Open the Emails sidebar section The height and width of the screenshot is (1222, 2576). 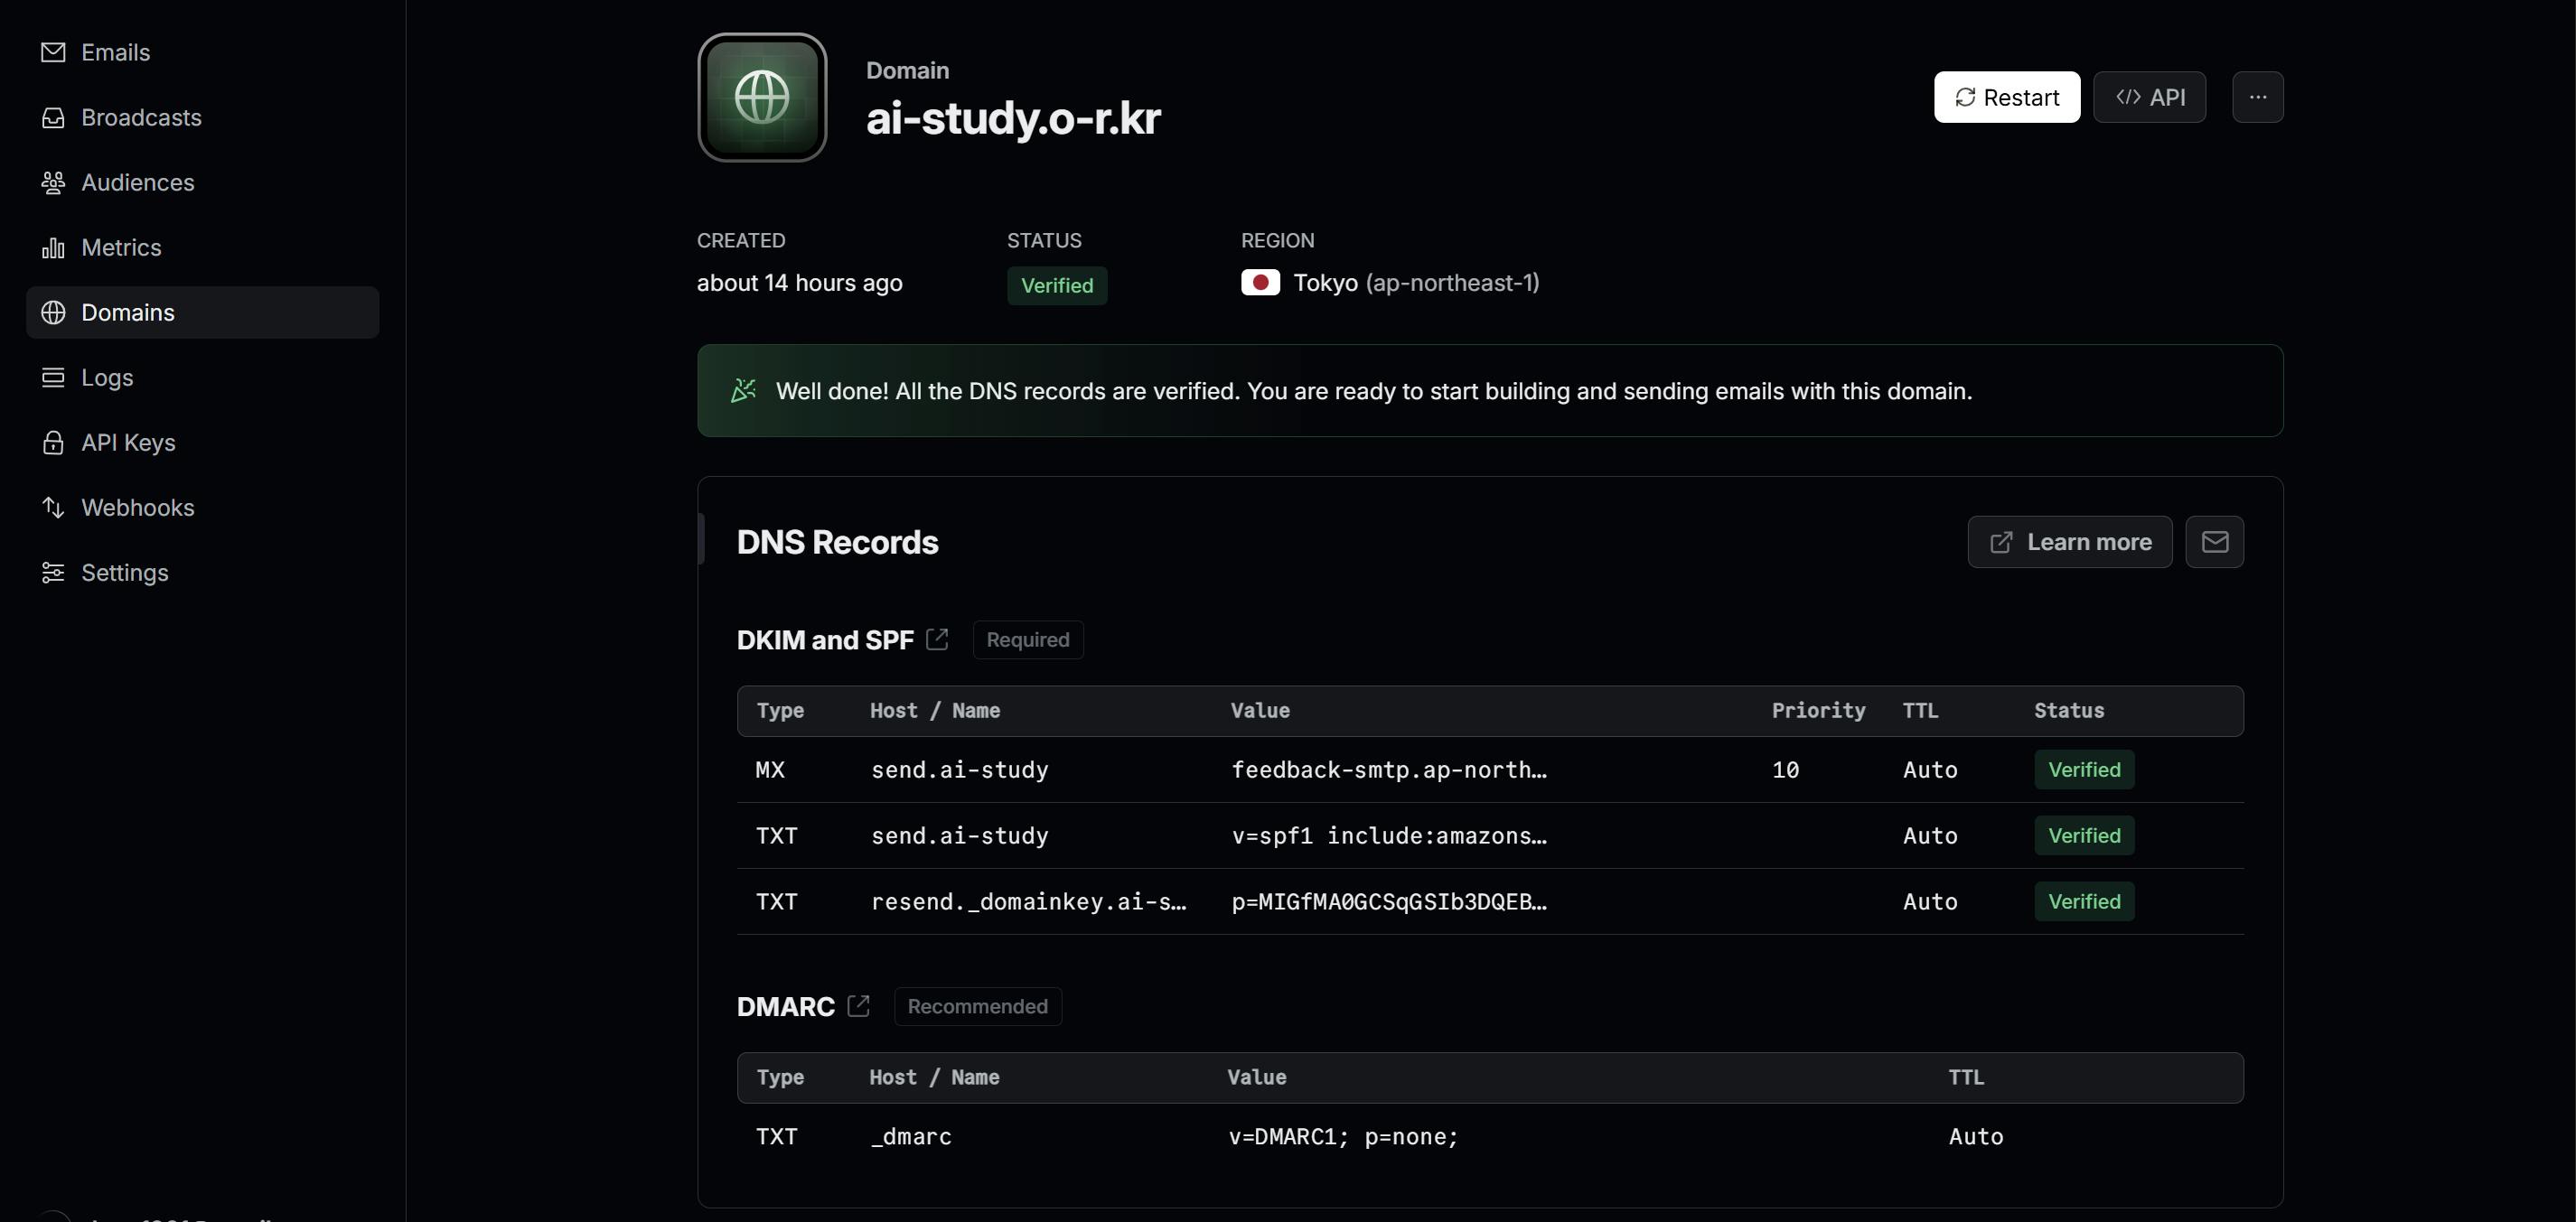coord(115,52)
